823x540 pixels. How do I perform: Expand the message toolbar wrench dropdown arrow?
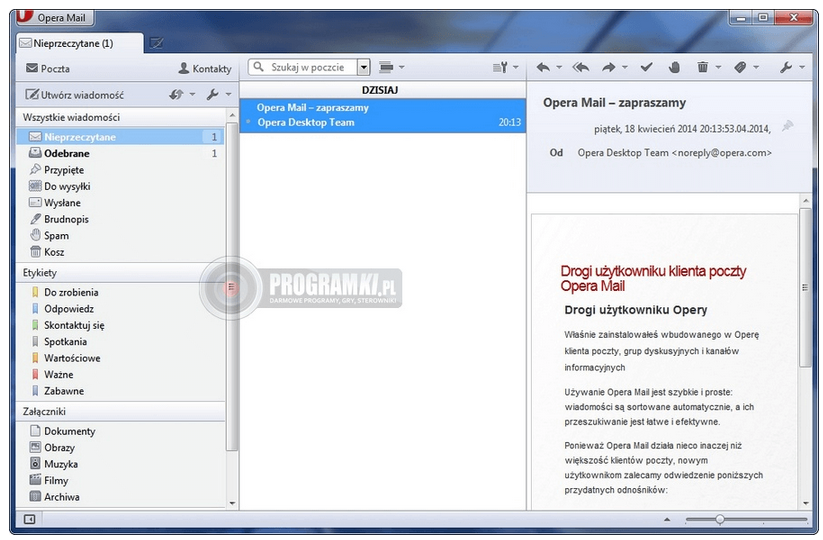pos(801,67)
